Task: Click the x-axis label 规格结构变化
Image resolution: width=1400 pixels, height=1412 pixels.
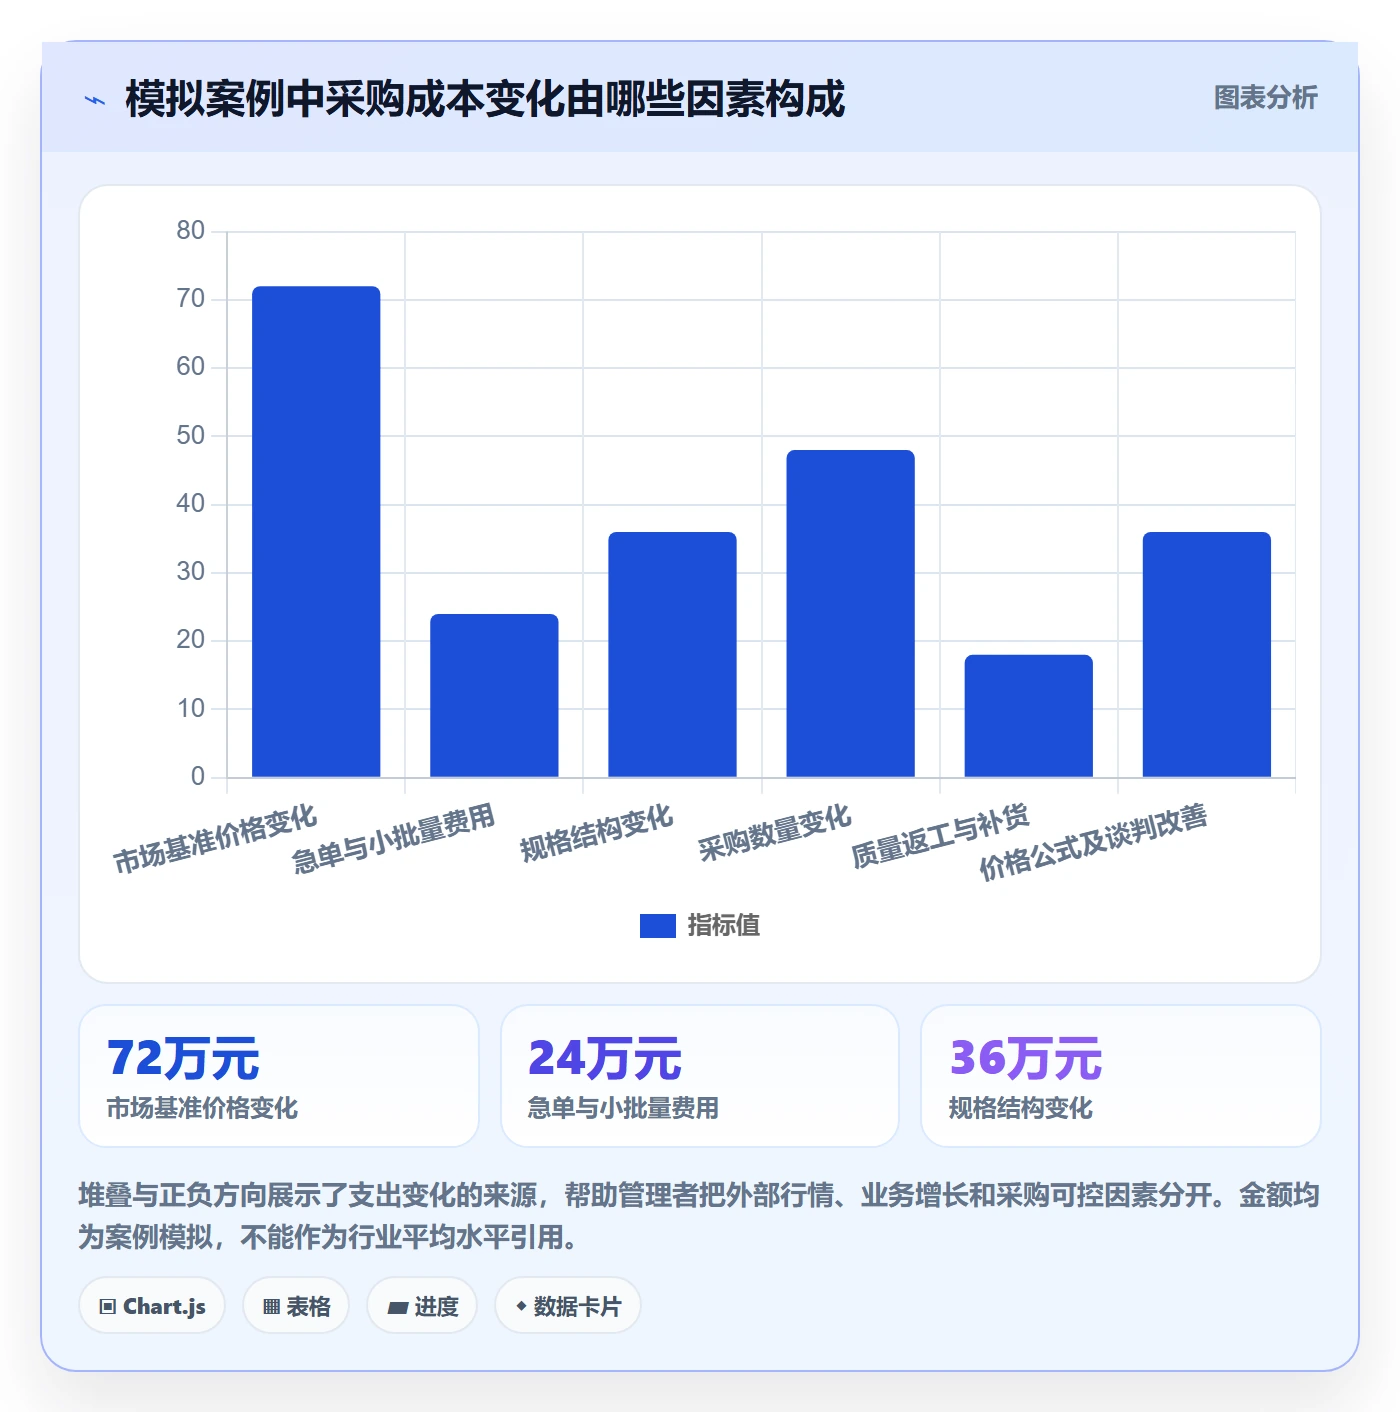Action: point(597,833)
